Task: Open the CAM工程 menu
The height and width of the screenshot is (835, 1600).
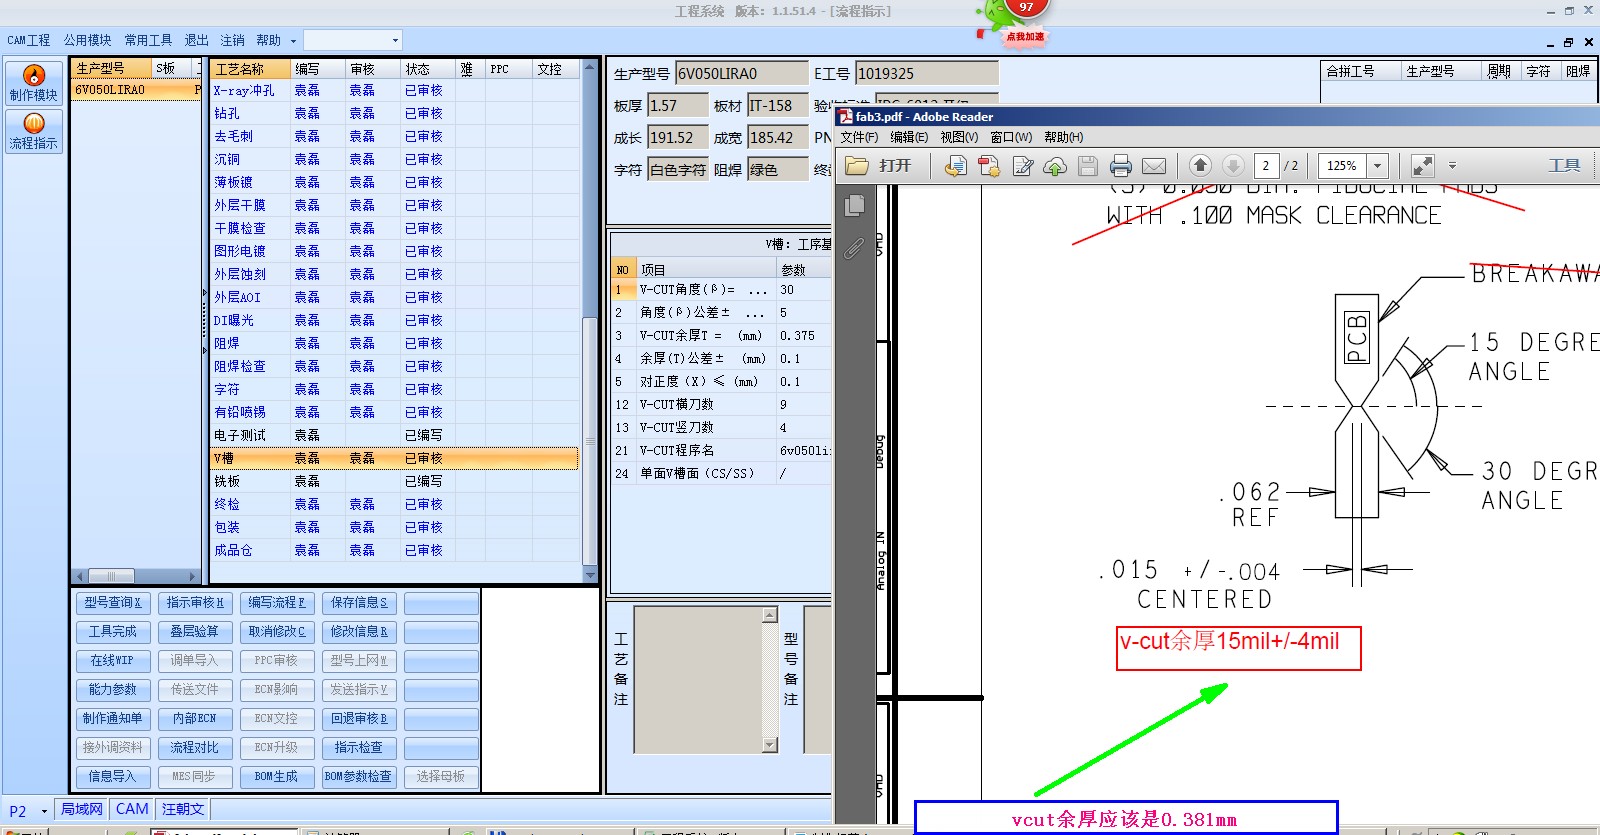Action: [x=29, y=40]
